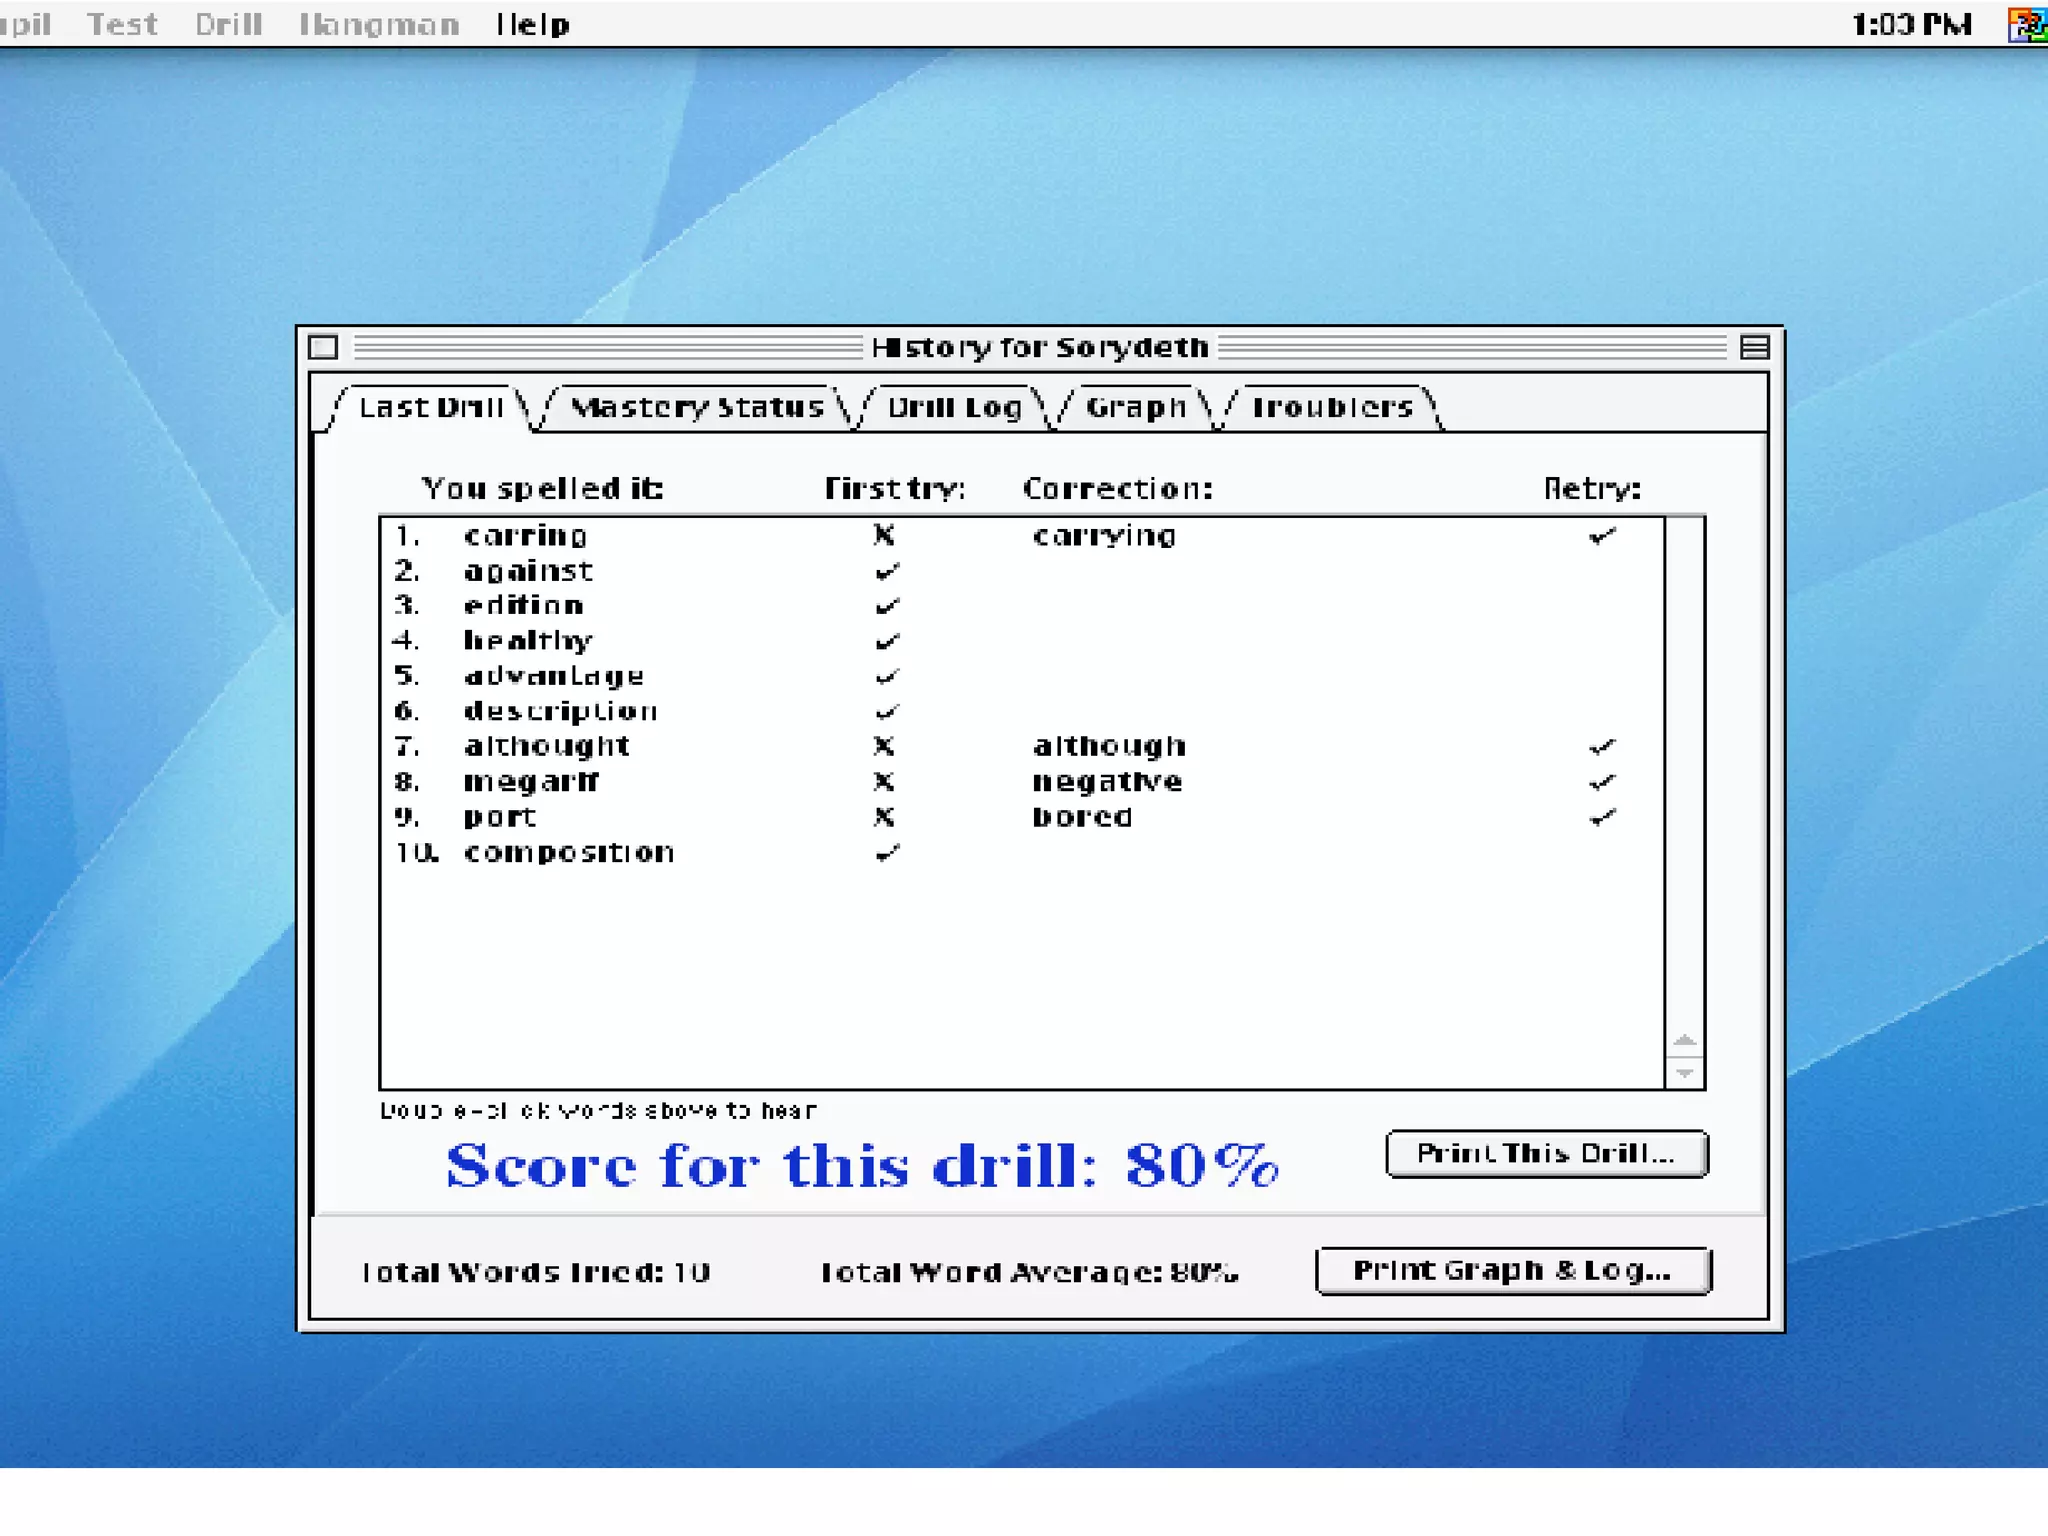
Task: Switch to the Mastery Status tab
Action: (x=697, y=408)
